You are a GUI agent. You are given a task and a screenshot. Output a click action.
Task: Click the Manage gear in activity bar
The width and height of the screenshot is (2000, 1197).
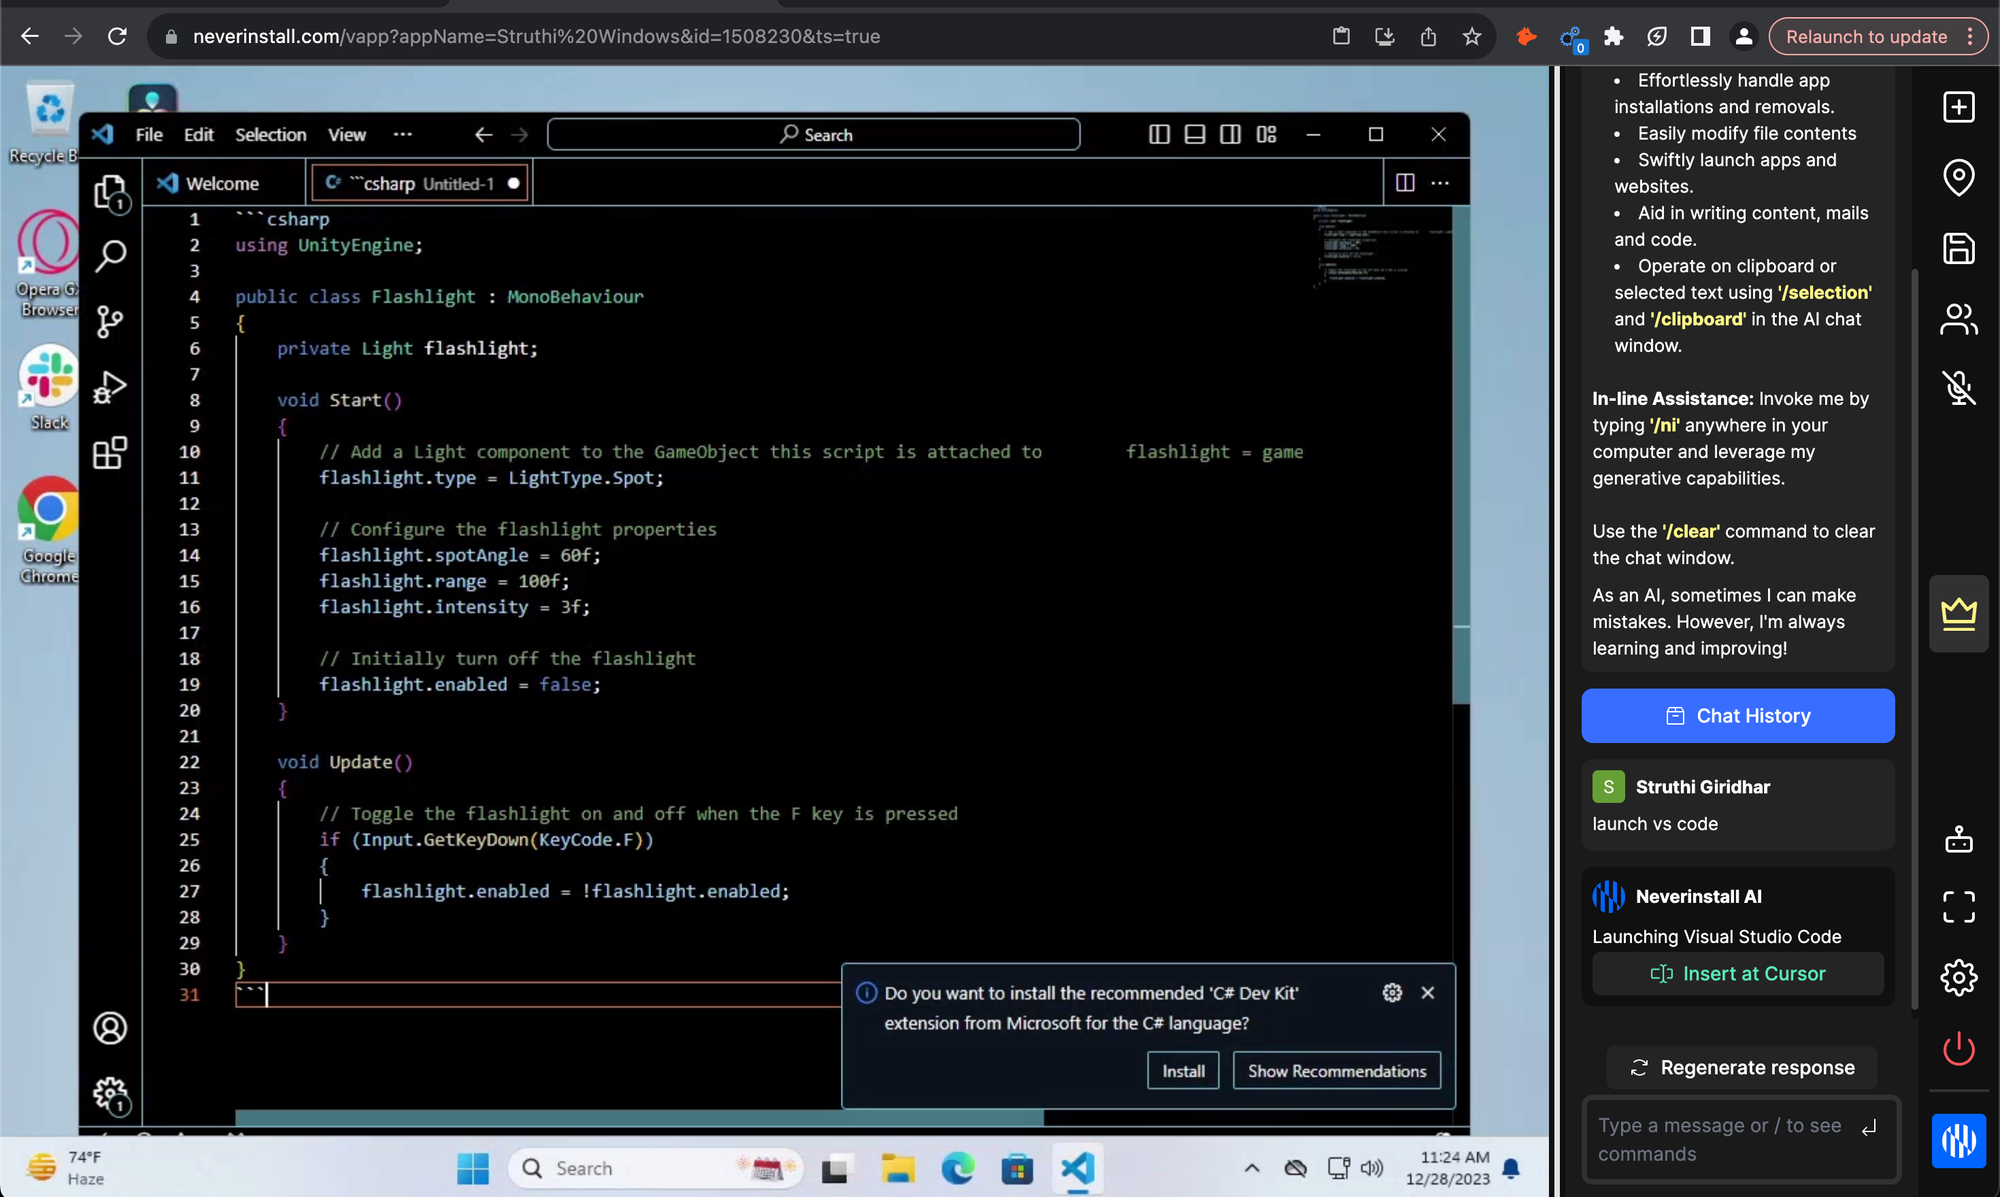click(110, 1094)
